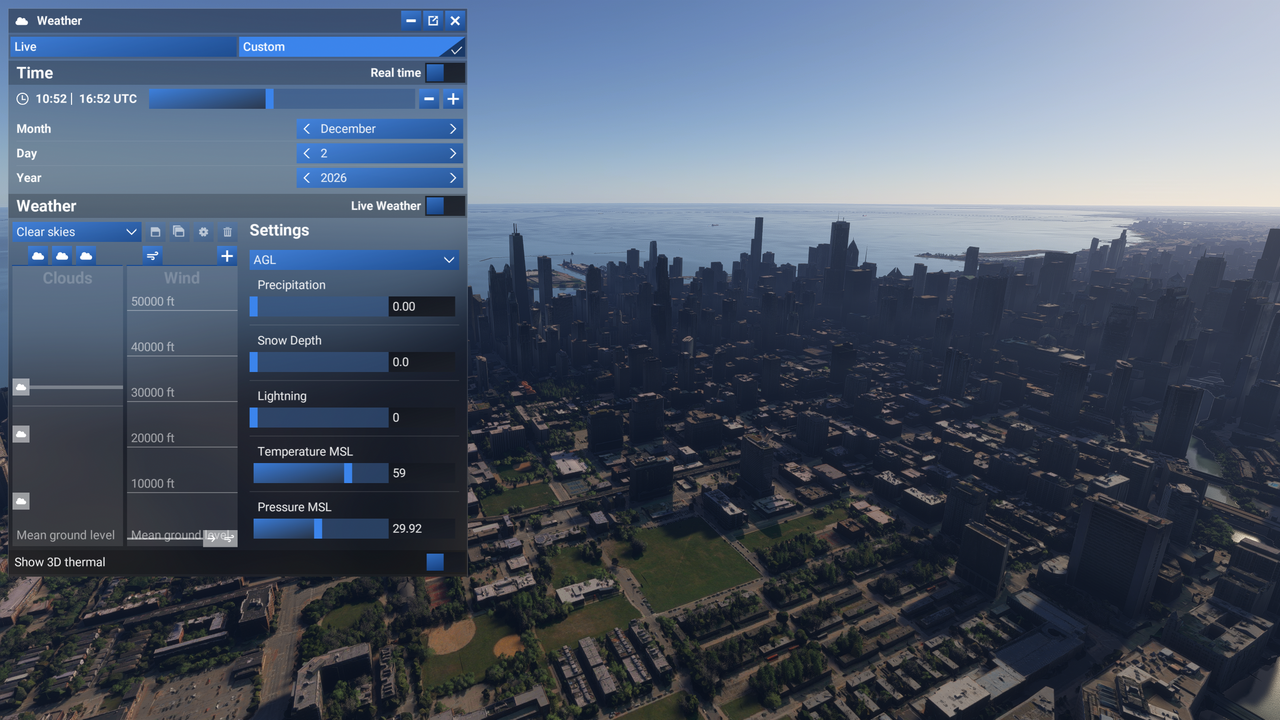Decrease time with the minus button

(429, 99)
